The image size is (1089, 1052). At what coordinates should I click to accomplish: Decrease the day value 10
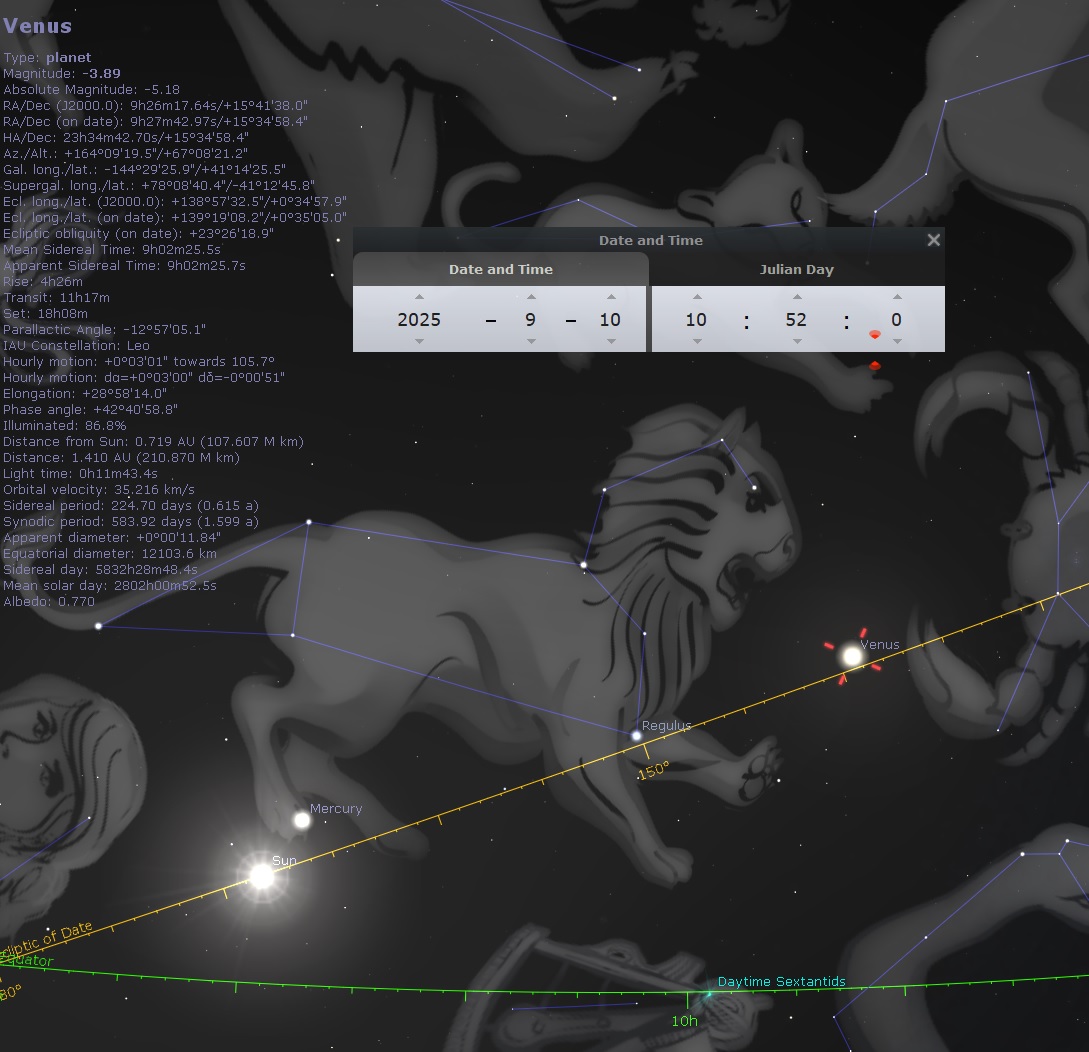(611, 341)
